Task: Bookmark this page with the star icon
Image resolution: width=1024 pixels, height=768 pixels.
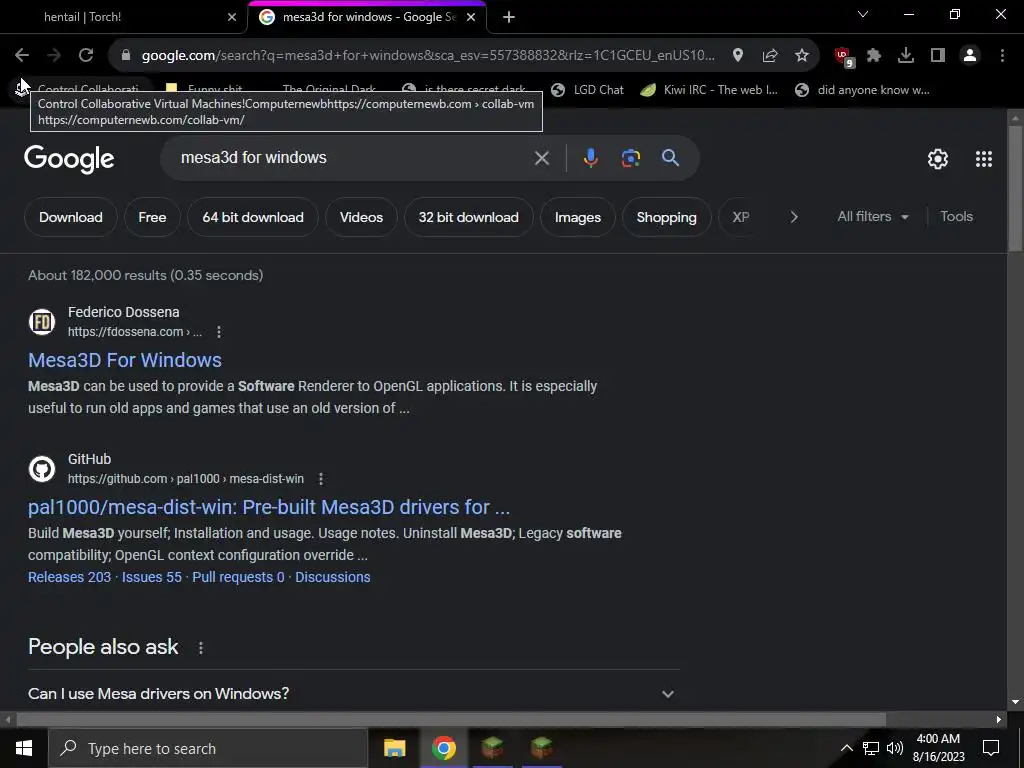Action: pos(802,56)
